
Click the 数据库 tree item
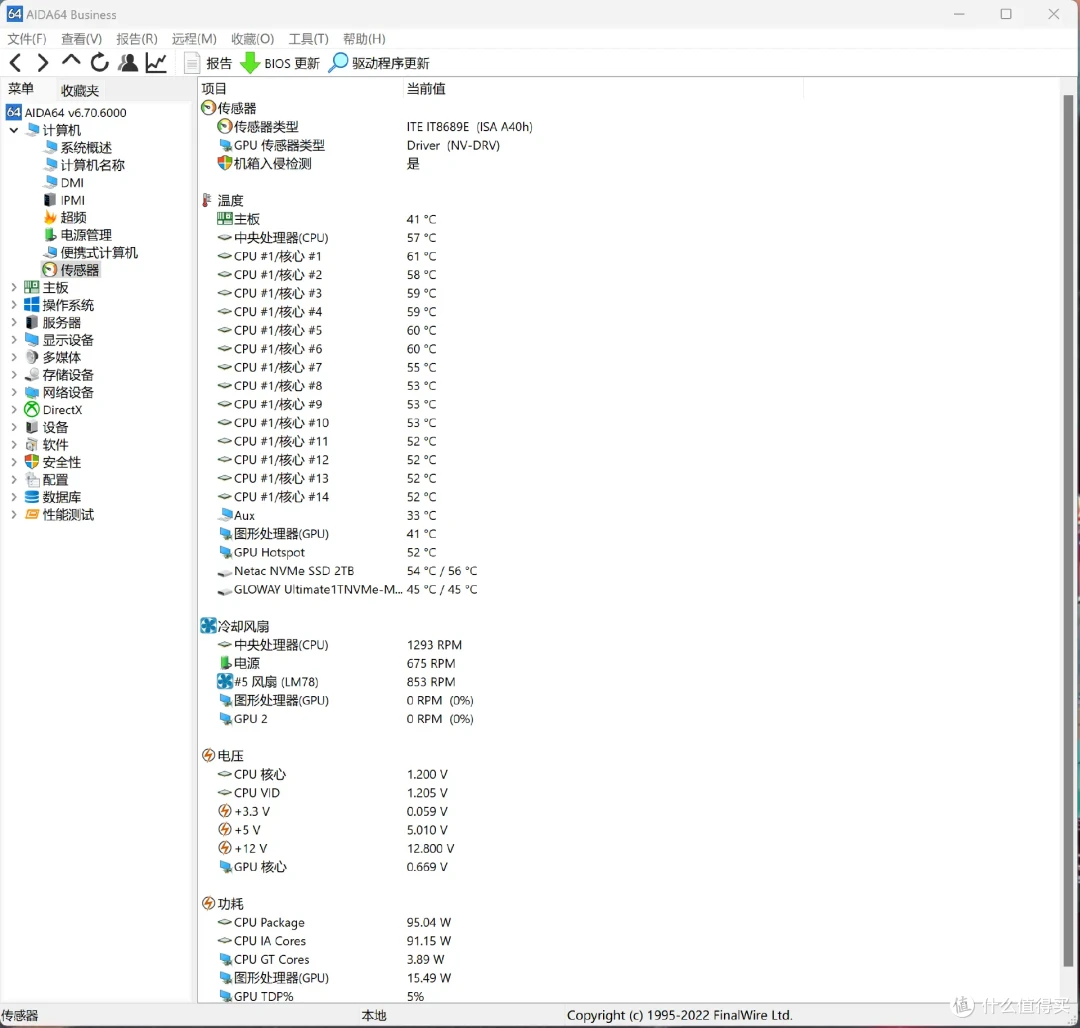click(x=53, y=497)
